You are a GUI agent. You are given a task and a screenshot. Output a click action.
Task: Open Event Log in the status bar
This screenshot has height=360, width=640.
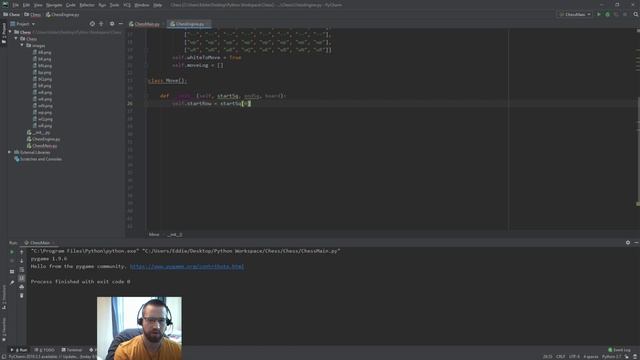(x=619, y=350)
